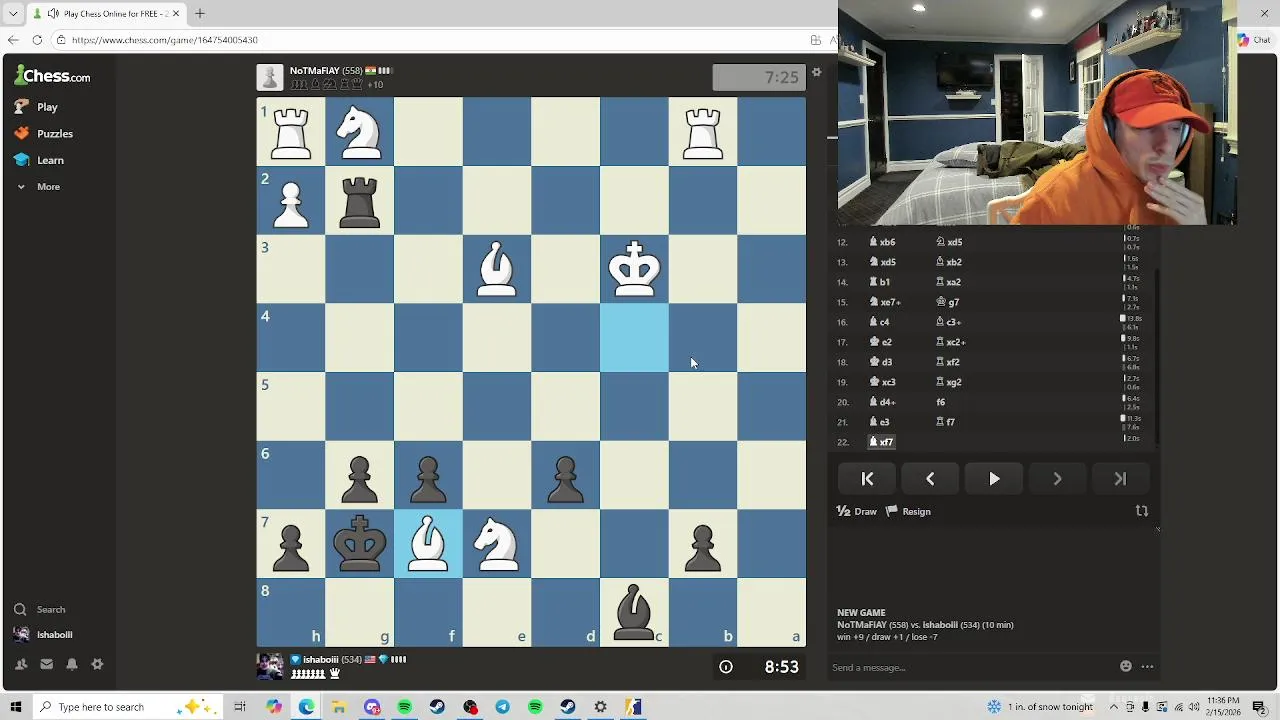This screenshot has height=720, width=1280.
Task: Open the taskbar clock and date
Action: click(1223, 707)
